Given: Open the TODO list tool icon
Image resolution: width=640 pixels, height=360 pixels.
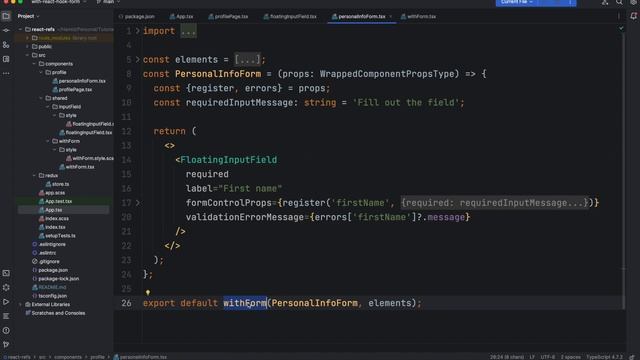Looking at the screenshot, I should [6, 316].
